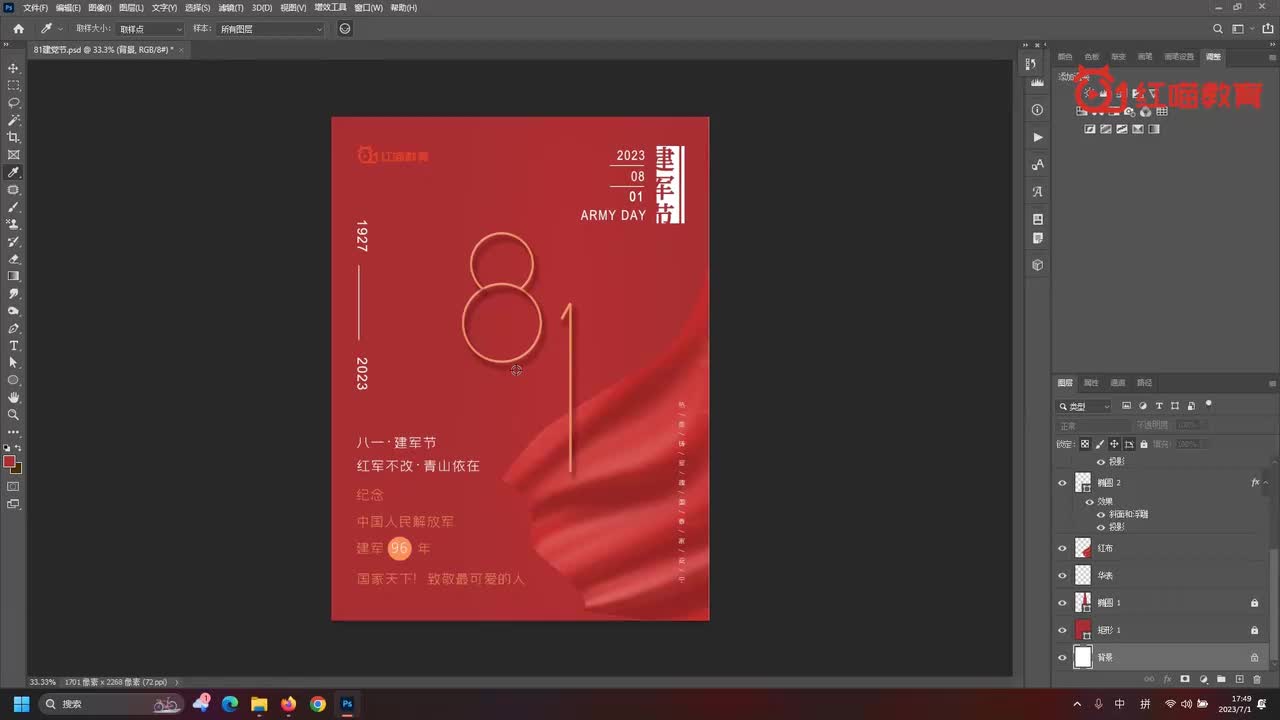The image size is (1280, 720).
Task: Click the Windows taskbar search box
Action: tap(111, 704)
